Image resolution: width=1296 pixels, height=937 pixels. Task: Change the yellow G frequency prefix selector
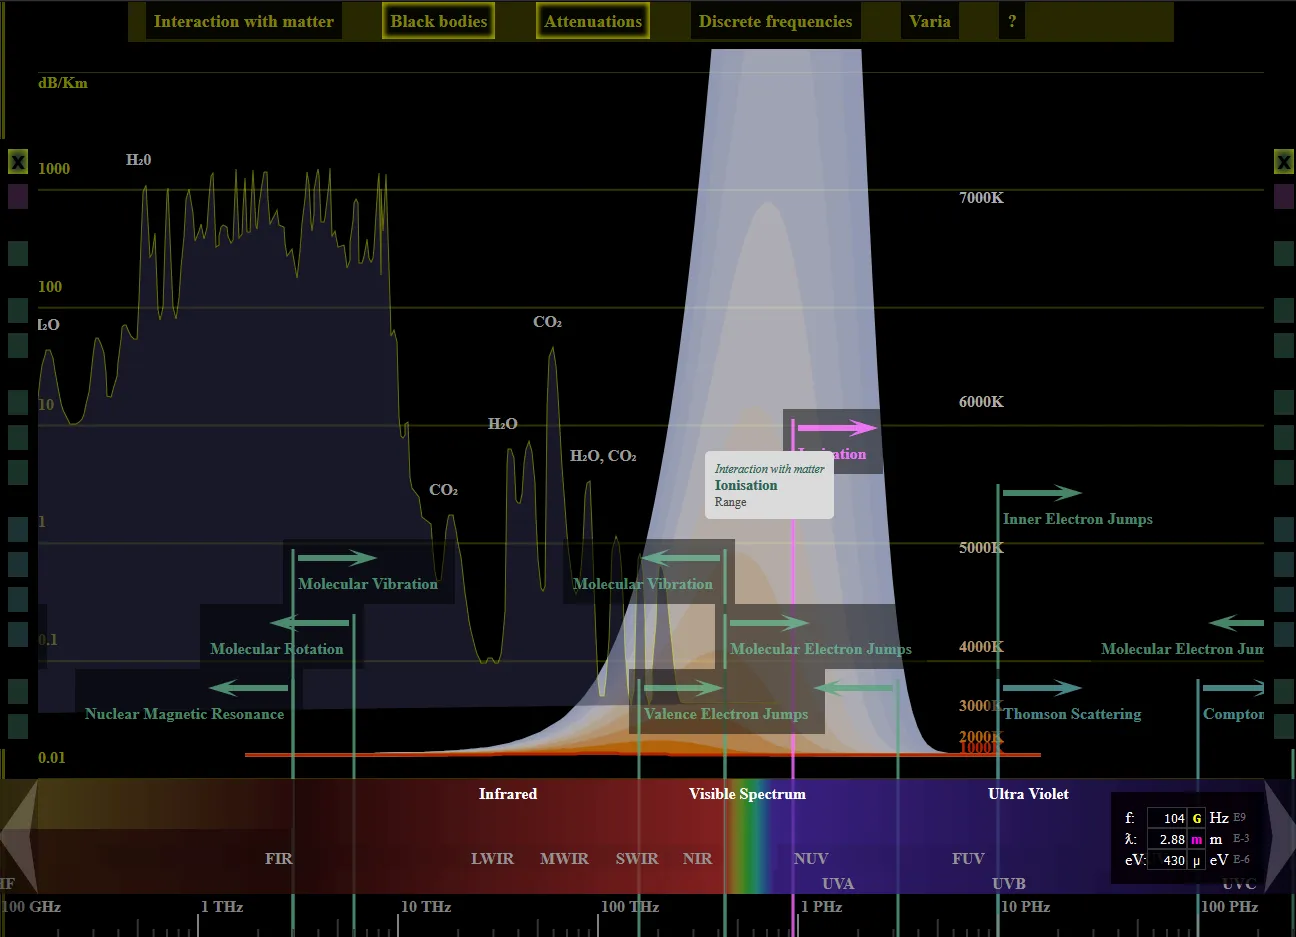tap(1195, 817)
